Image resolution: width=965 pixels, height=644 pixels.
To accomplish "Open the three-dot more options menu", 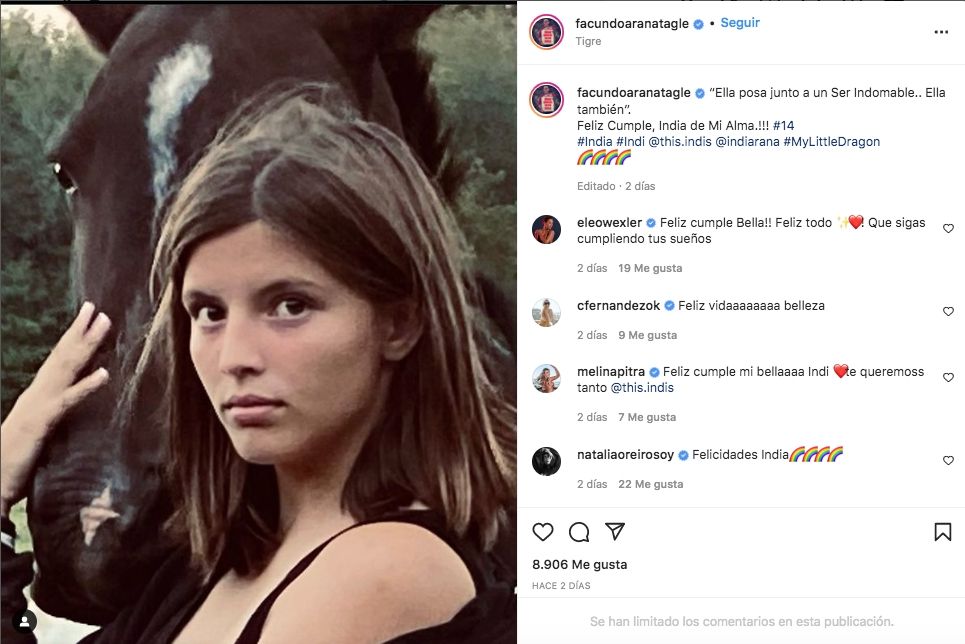I will [940, 32].
